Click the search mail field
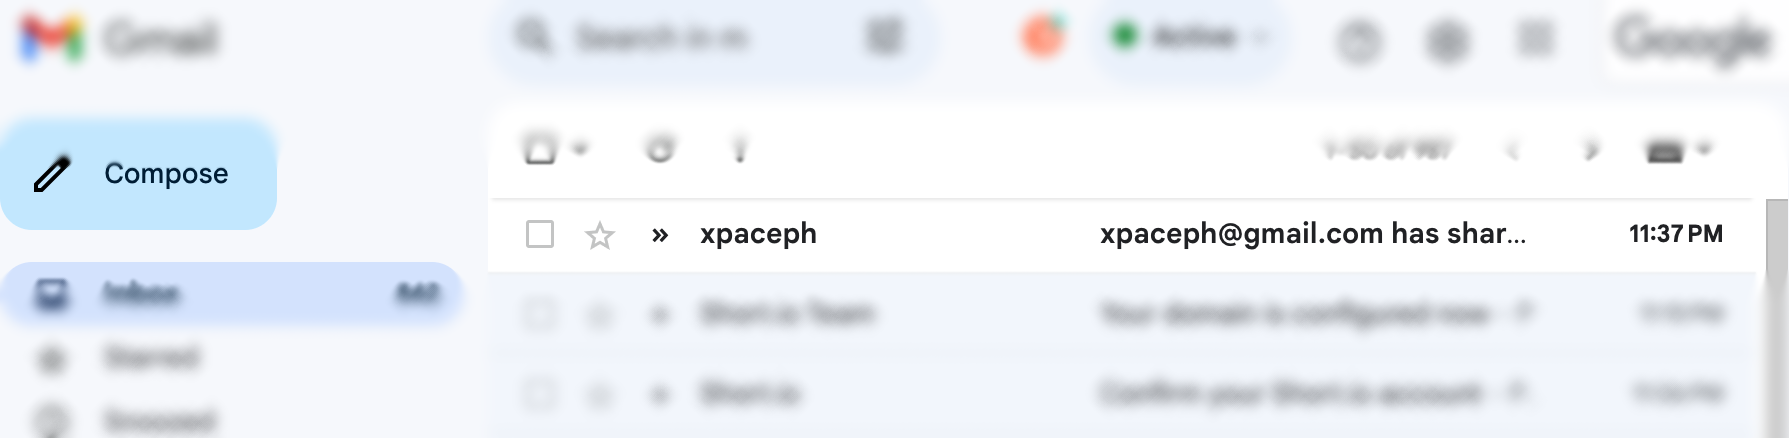The width and height of the screenshot is (1789, 438). (x=700, y=38)
